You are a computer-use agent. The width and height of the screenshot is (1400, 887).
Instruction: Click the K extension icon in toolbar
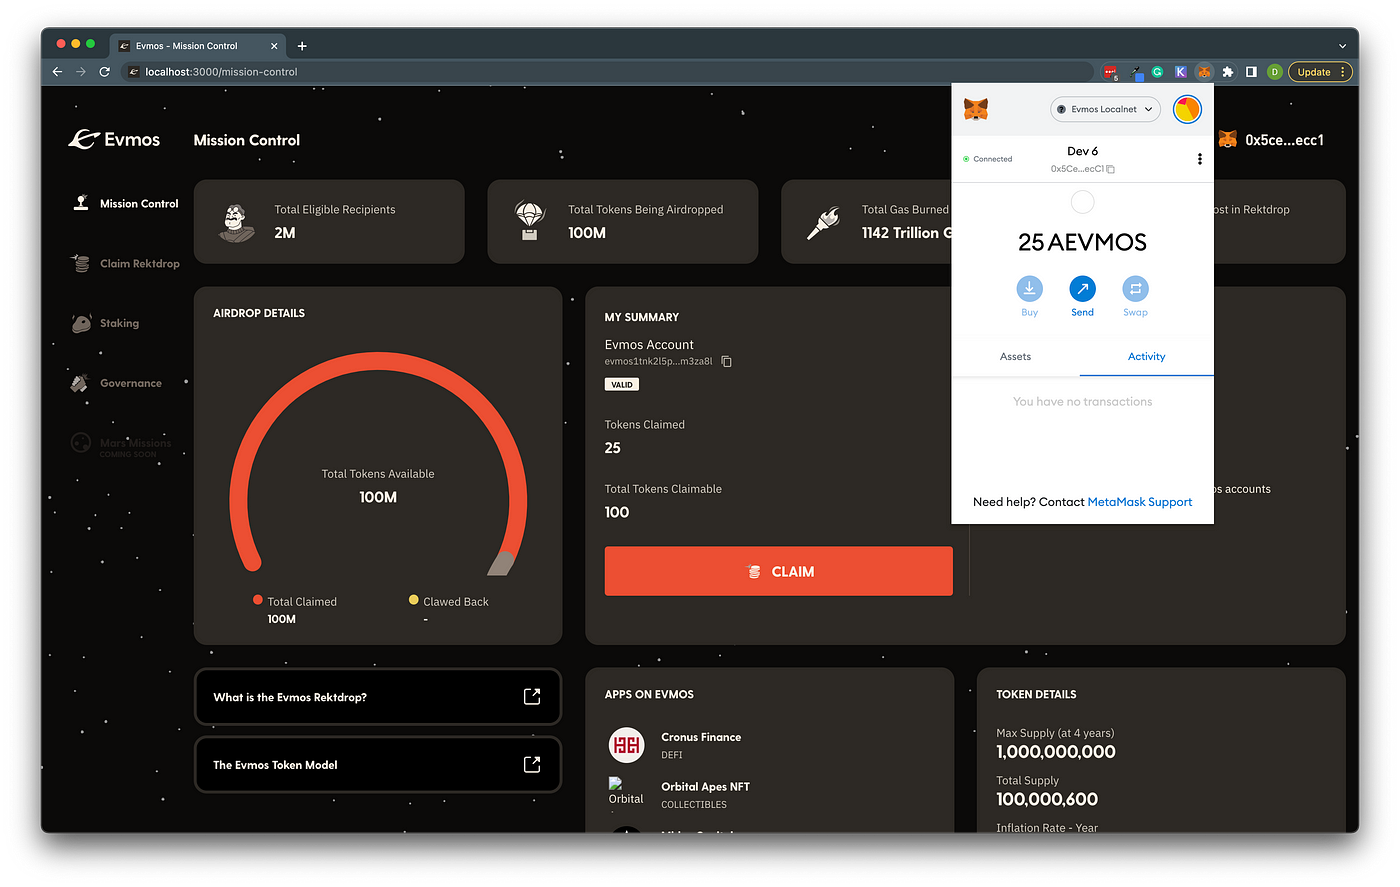[x=1180, y=72]
